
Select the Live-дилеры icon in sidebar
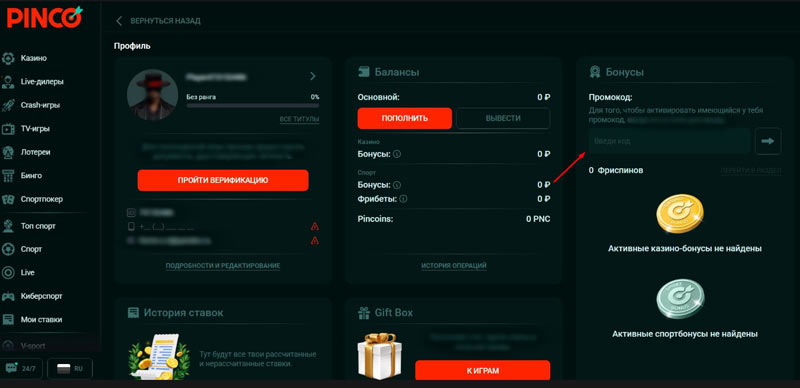8,82
